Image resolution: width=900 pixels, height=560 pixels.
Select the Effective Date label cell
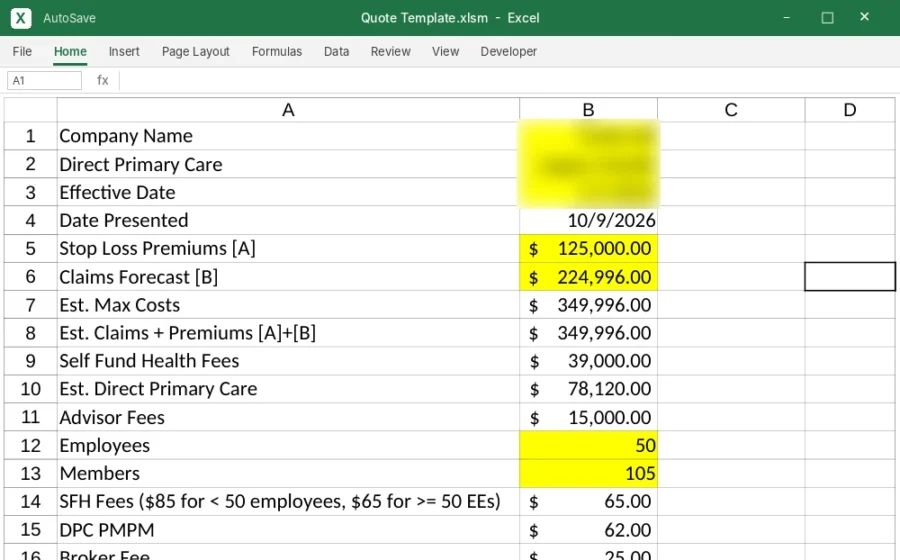point(288,192)
